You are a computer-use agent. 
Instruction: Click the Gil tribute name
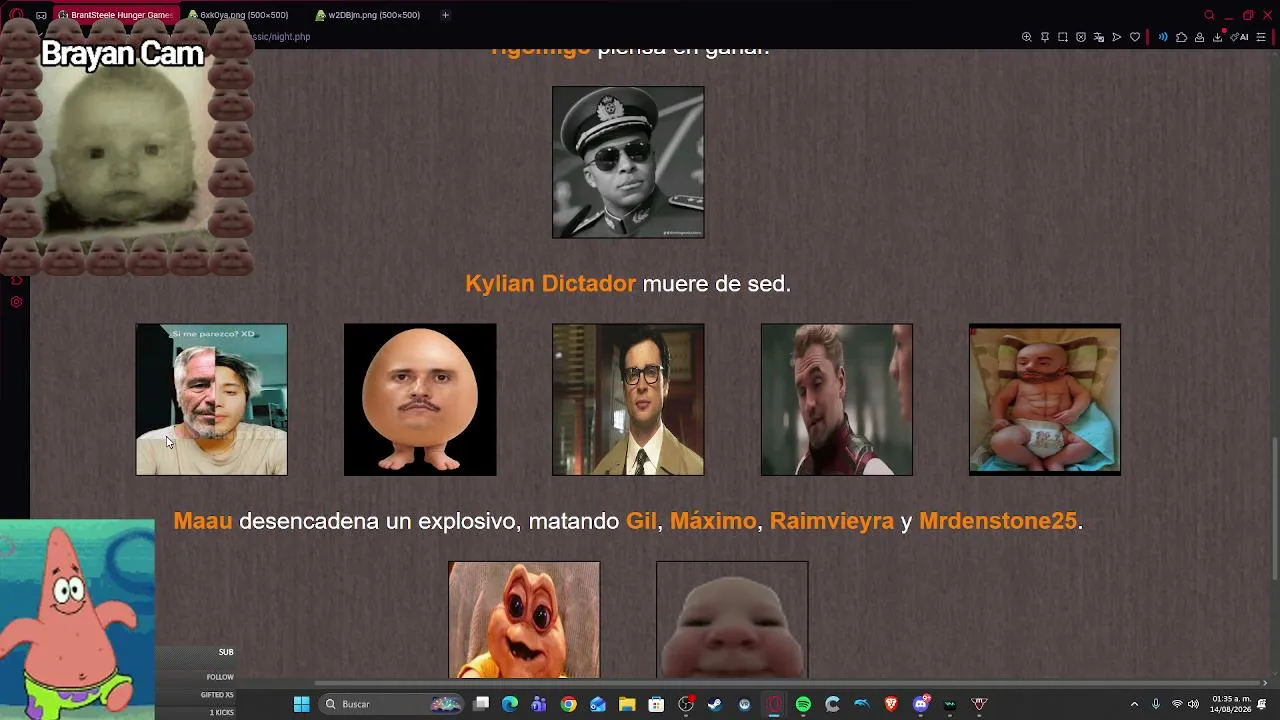pyautogui.click(x=642, y=521)
